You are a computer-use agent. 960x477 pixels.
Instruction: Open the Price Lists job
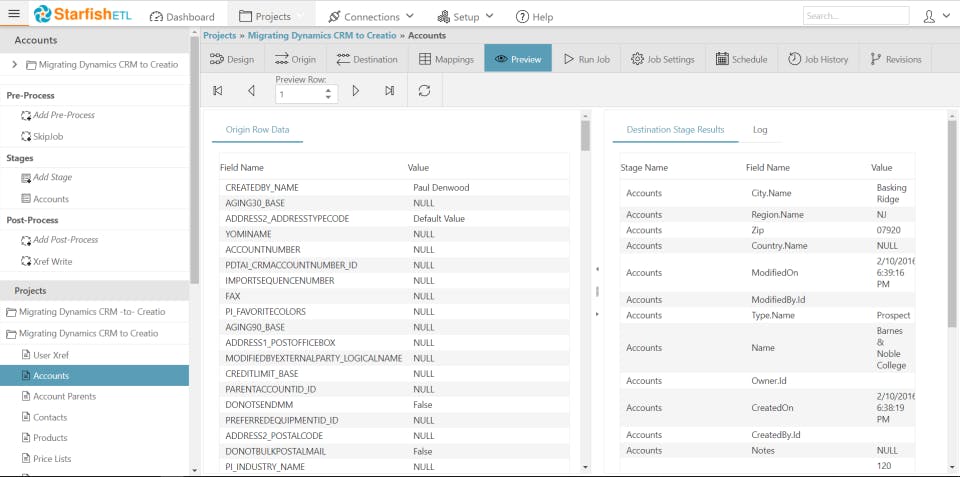(52, 459)
